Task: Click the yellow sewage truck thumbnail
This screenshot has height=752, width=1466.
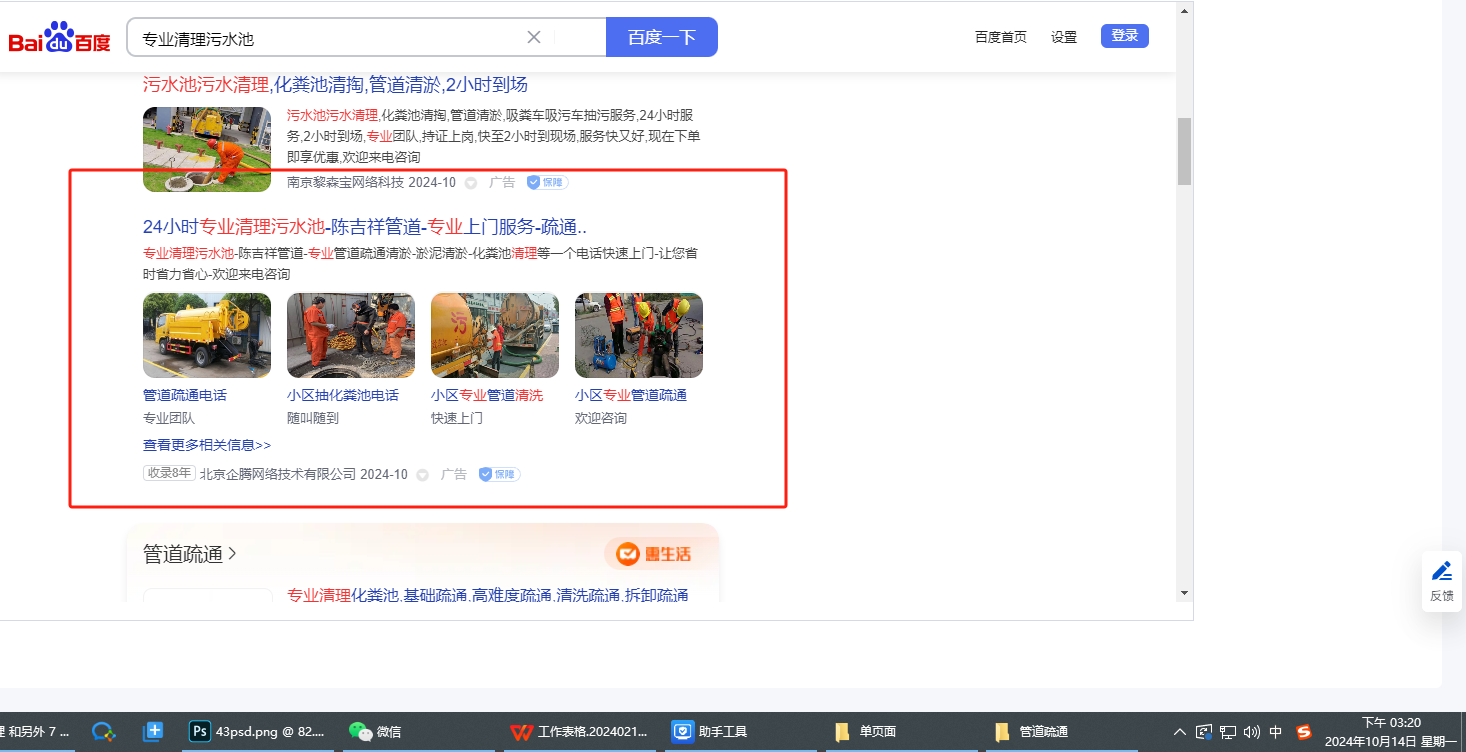Action: [x=207, y=335]
